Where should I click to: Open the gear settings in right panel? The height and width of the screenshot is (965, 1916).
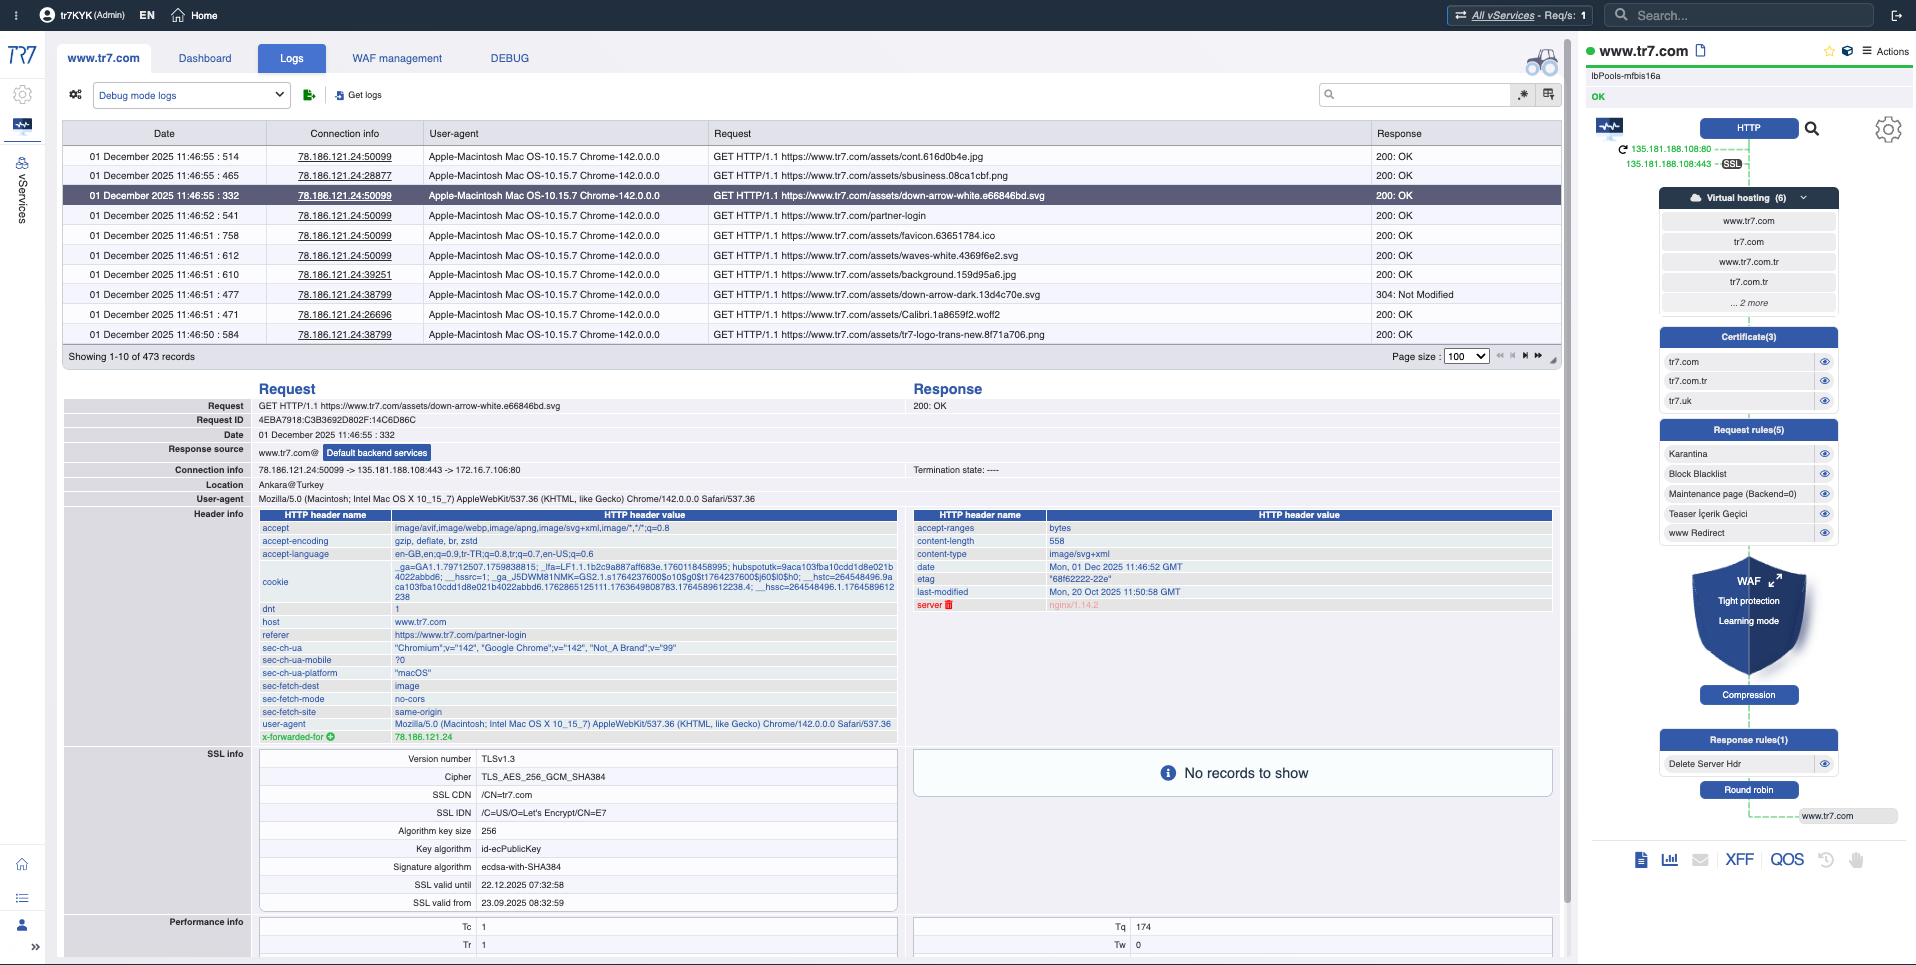pos(1888,129)
